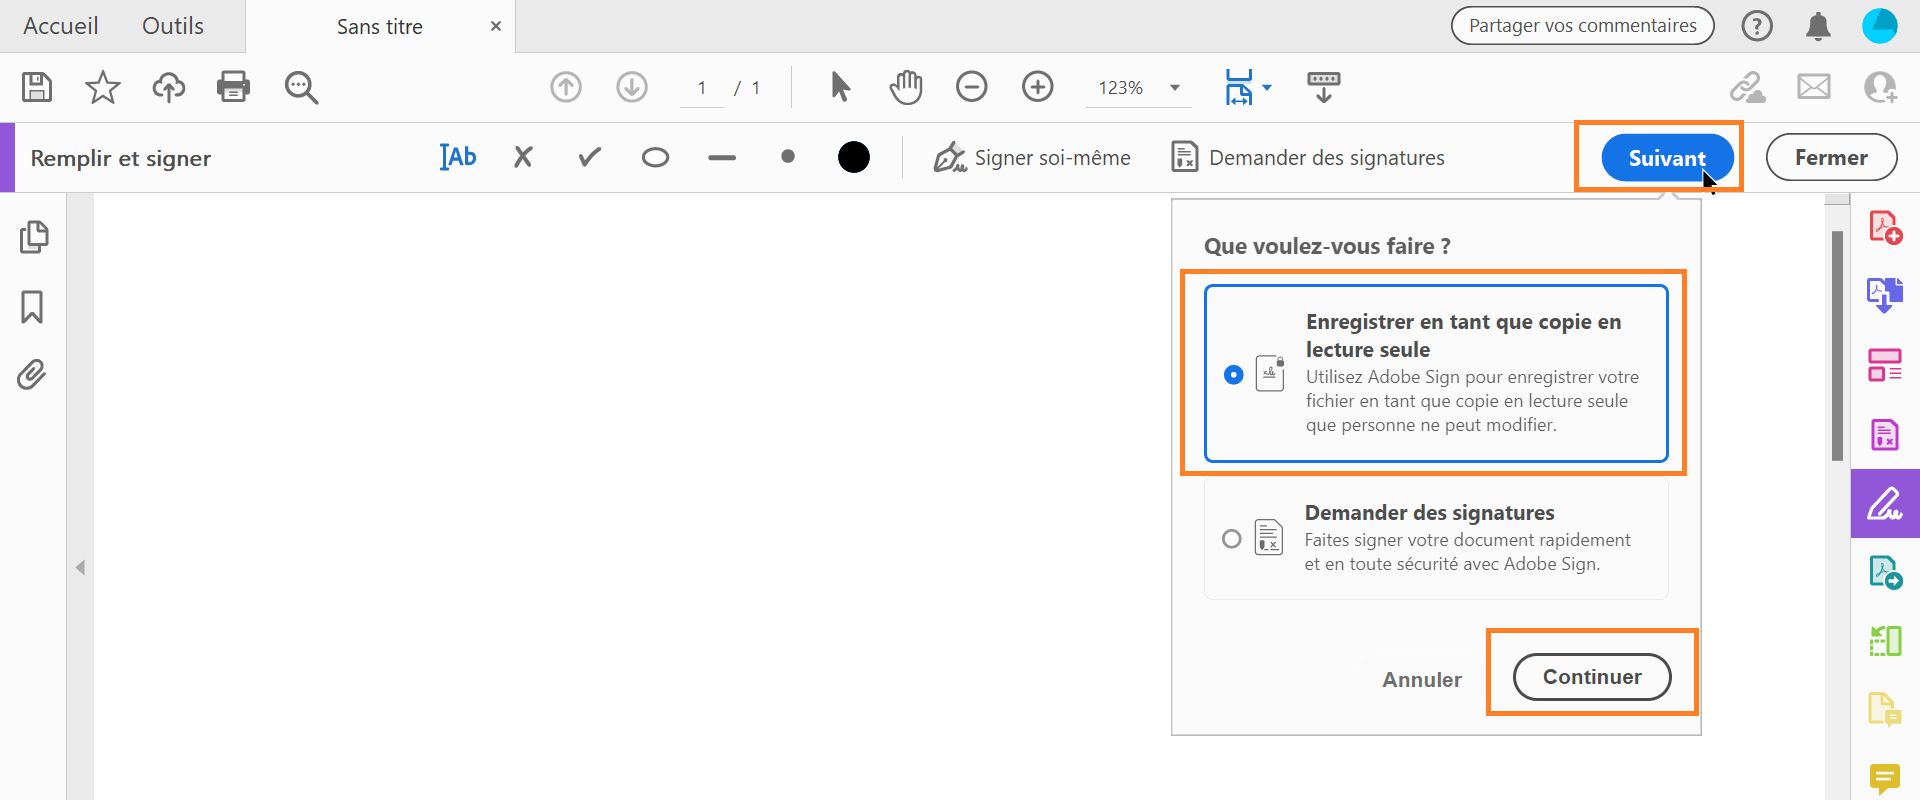This screenshot has width=1920, height=800.
Task: Open the Create PDF tool in right pane
Action: point(1886,228)
